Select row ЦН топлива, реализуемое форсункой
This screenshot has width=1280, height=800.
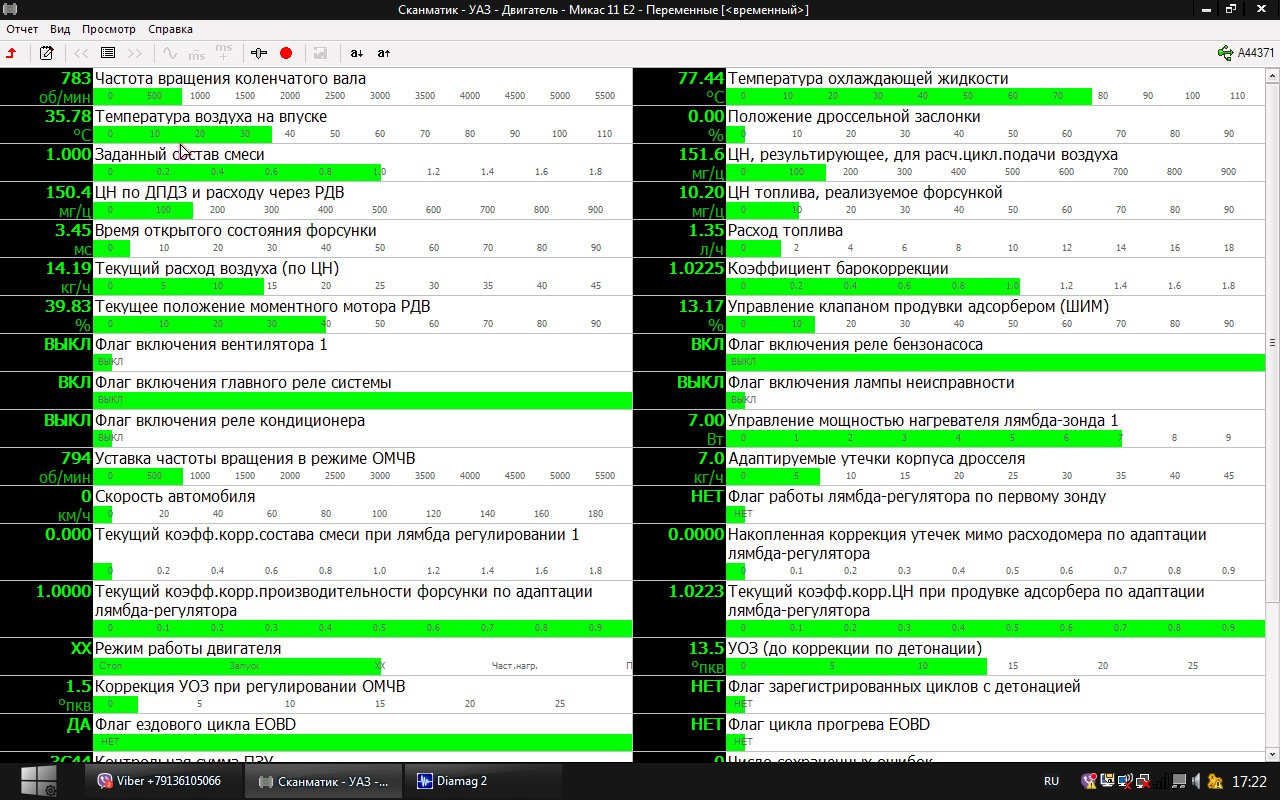(949, 201)
